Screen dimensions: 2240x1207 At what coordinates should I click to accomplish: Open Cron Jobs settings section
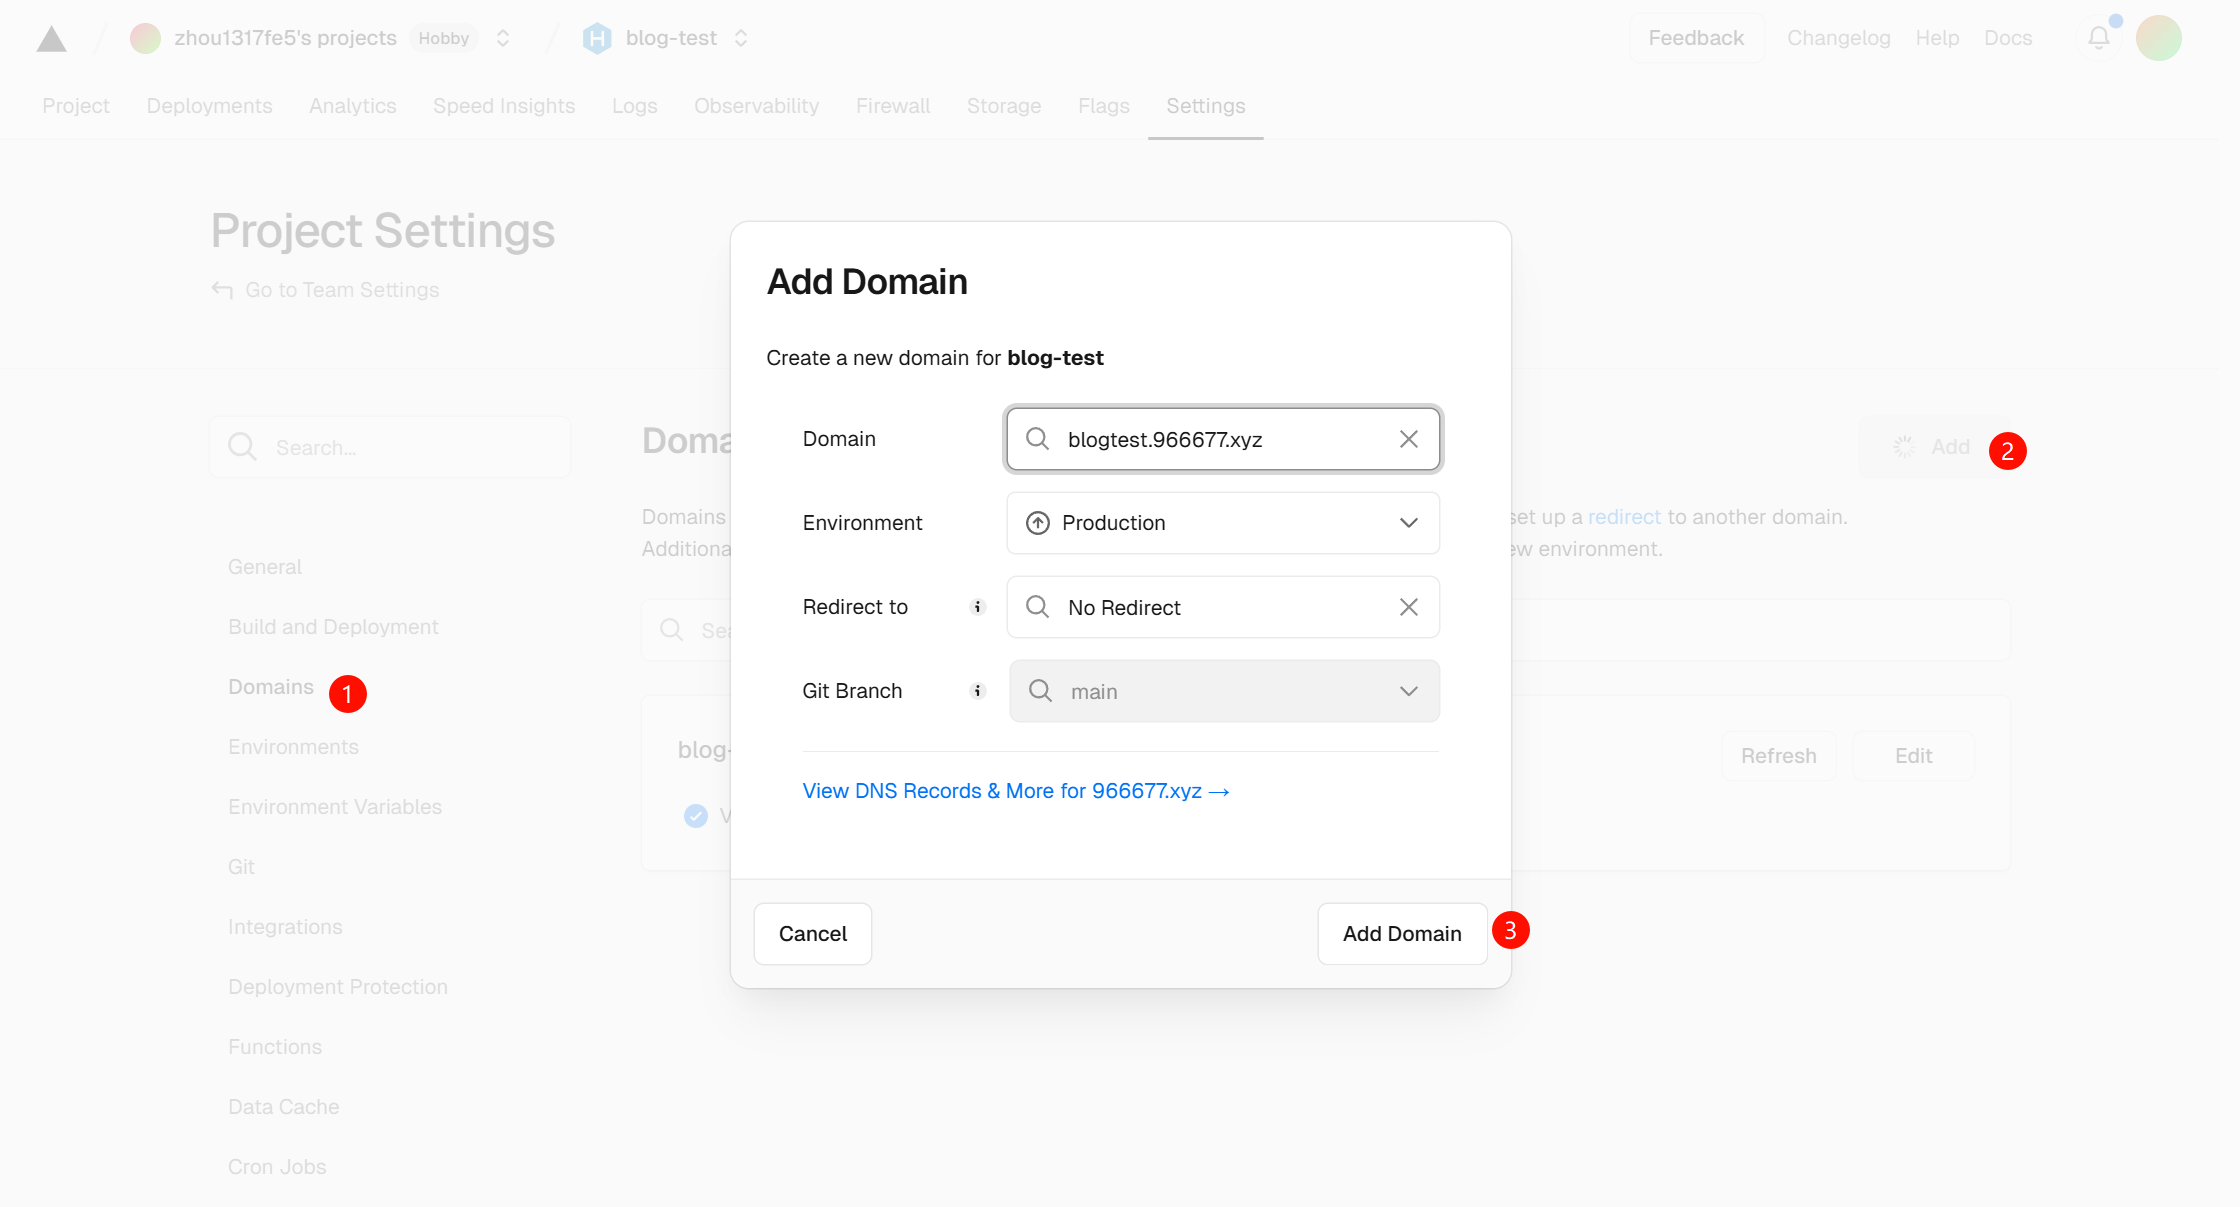pyautogui.click(x=277, y=1167)
